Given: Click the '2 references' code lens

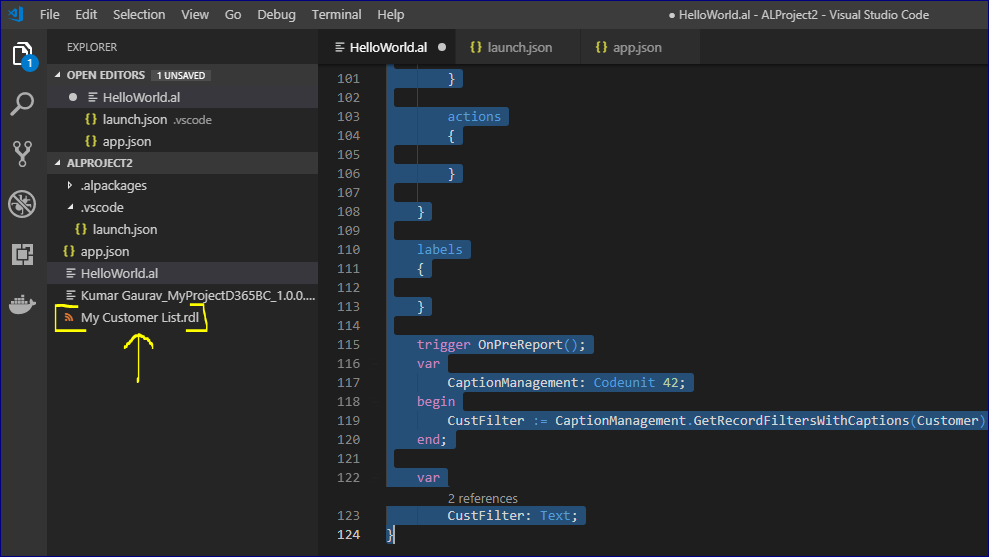Looking at the screenshot, I should (x=483, y=498).
